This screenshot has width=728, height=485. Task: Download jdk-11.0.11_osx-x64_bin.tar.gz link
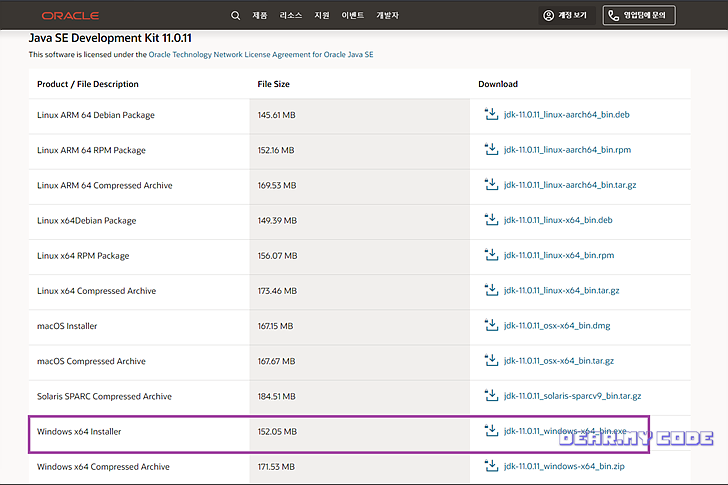coord(559,361)
